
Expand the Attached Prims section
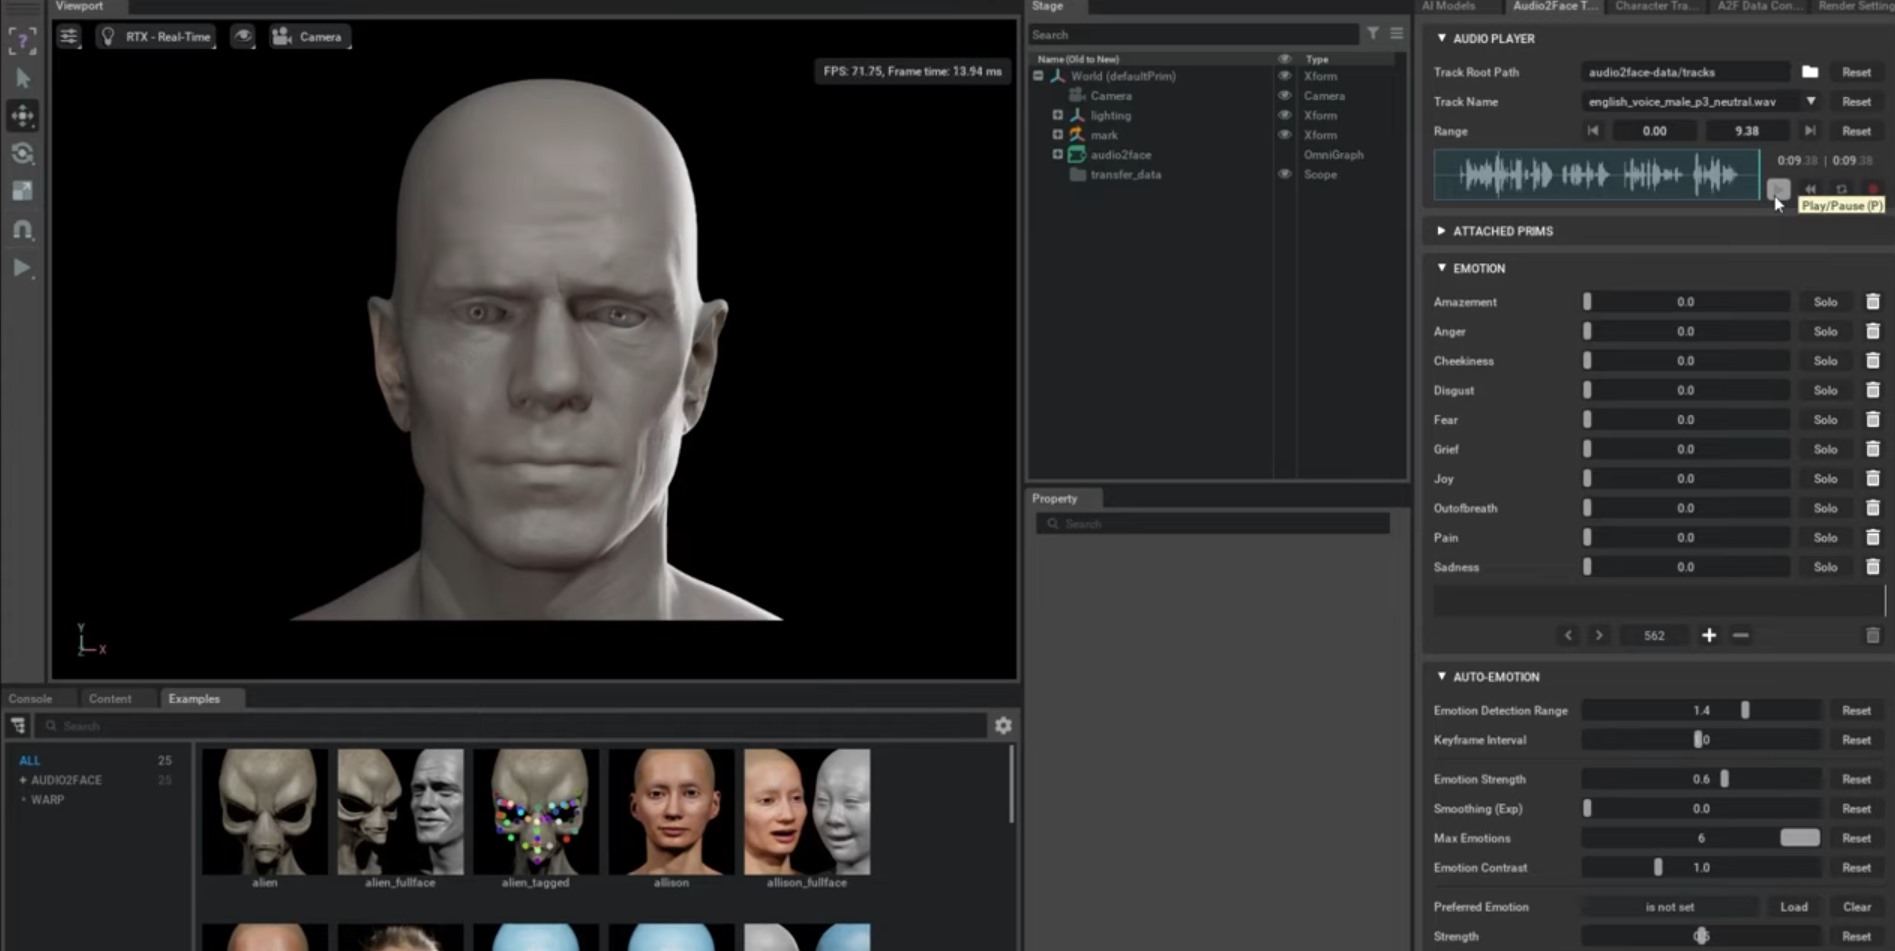pyautogui.click(x=1441, y=231)
